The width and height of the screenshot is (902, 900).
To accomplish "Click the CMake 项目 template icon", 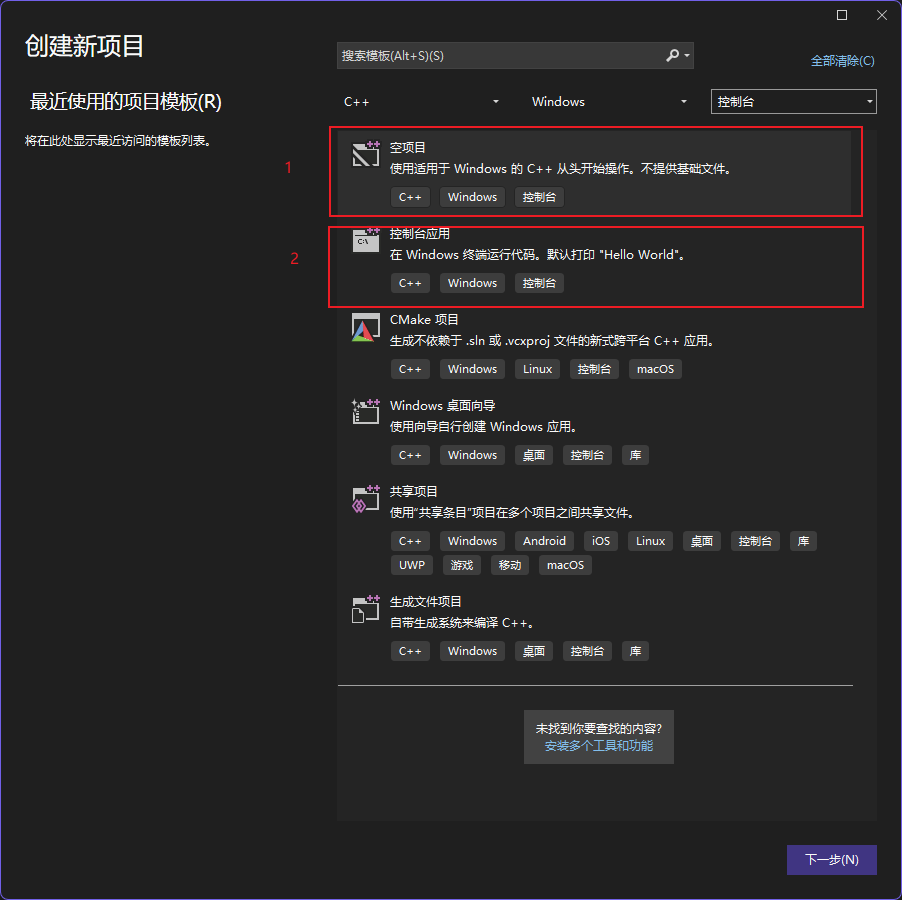I will pos(366,327).
